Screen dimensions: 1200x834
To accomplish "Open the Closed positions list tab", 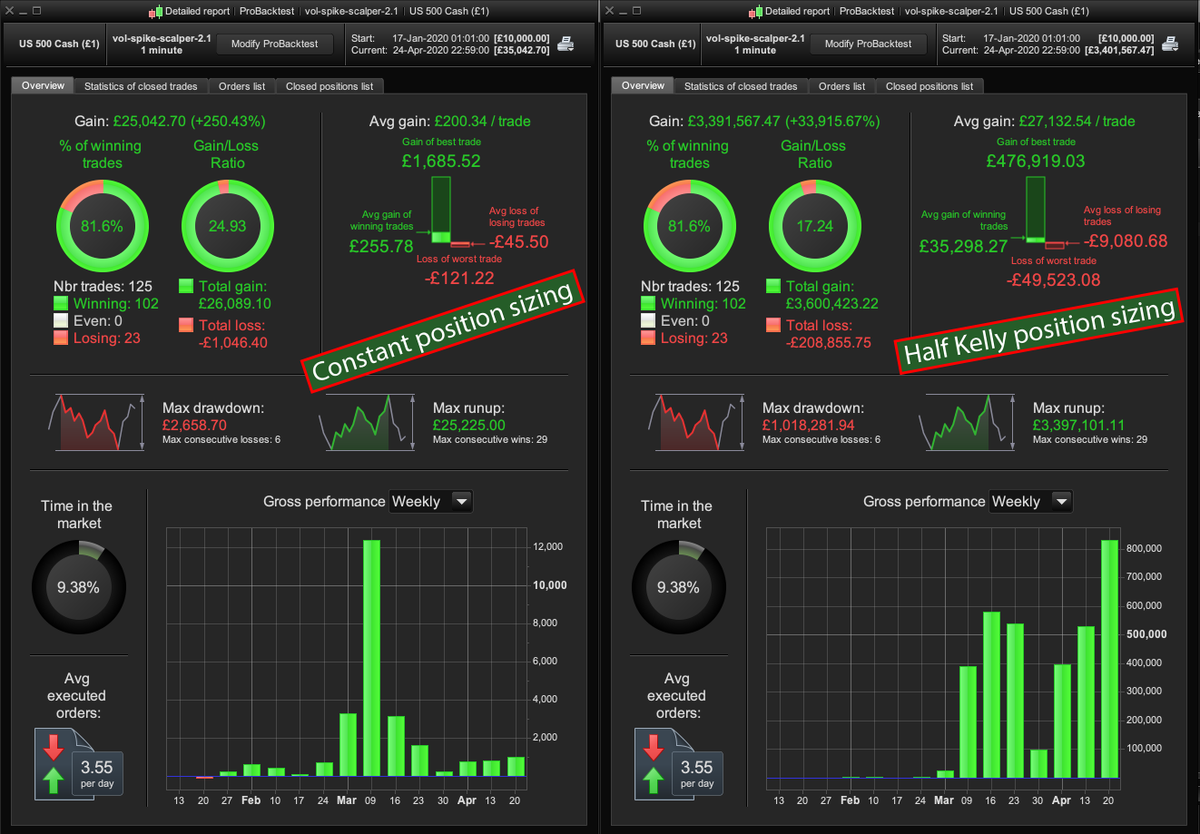I will (331, 85).
